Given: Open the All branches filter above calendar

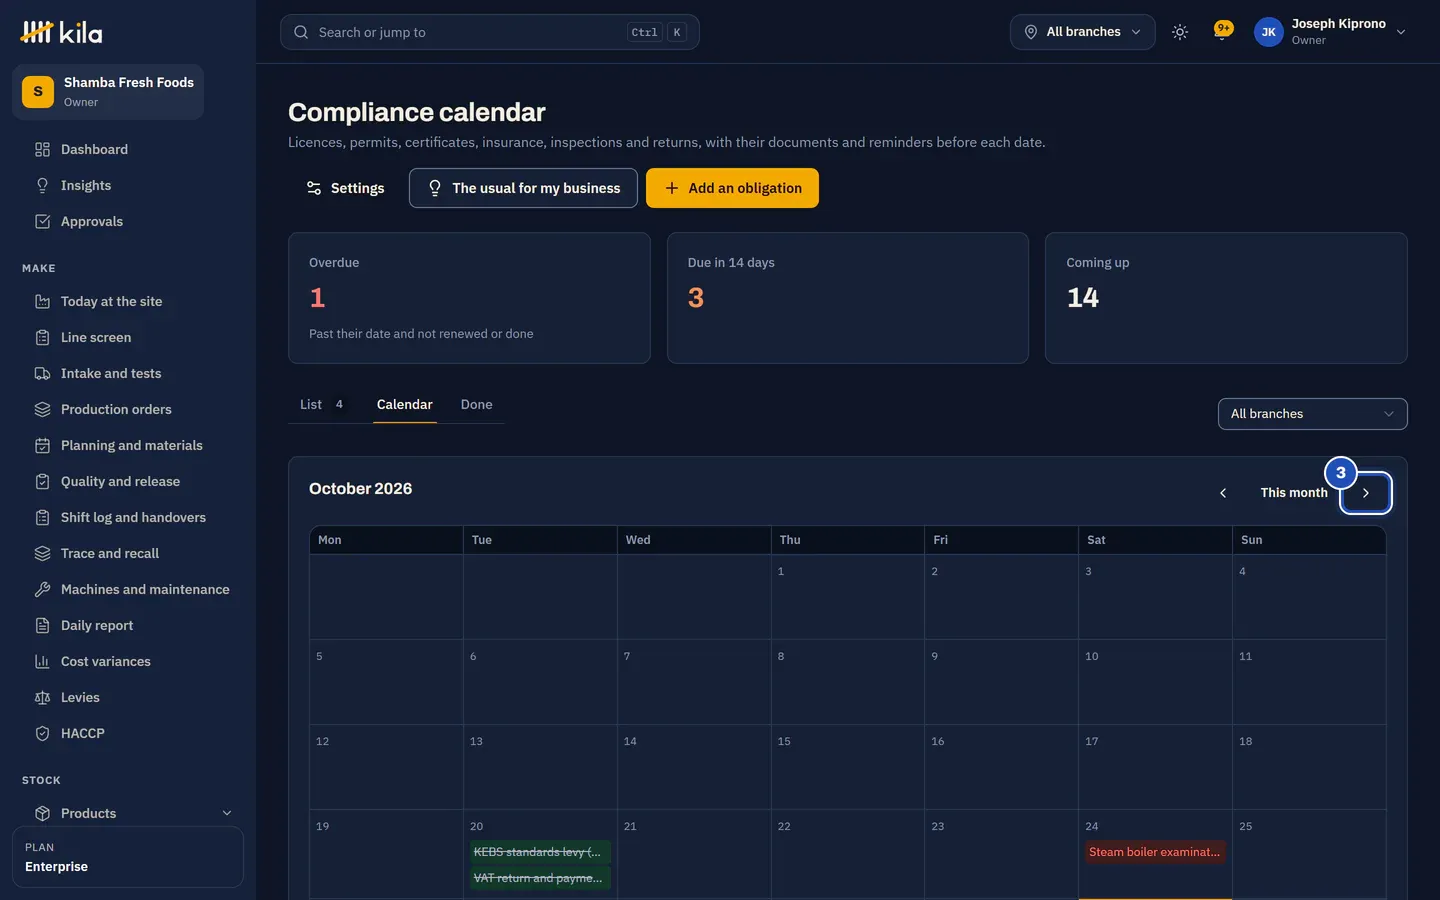Looking at the screenshot, I should coord(1312,414).
